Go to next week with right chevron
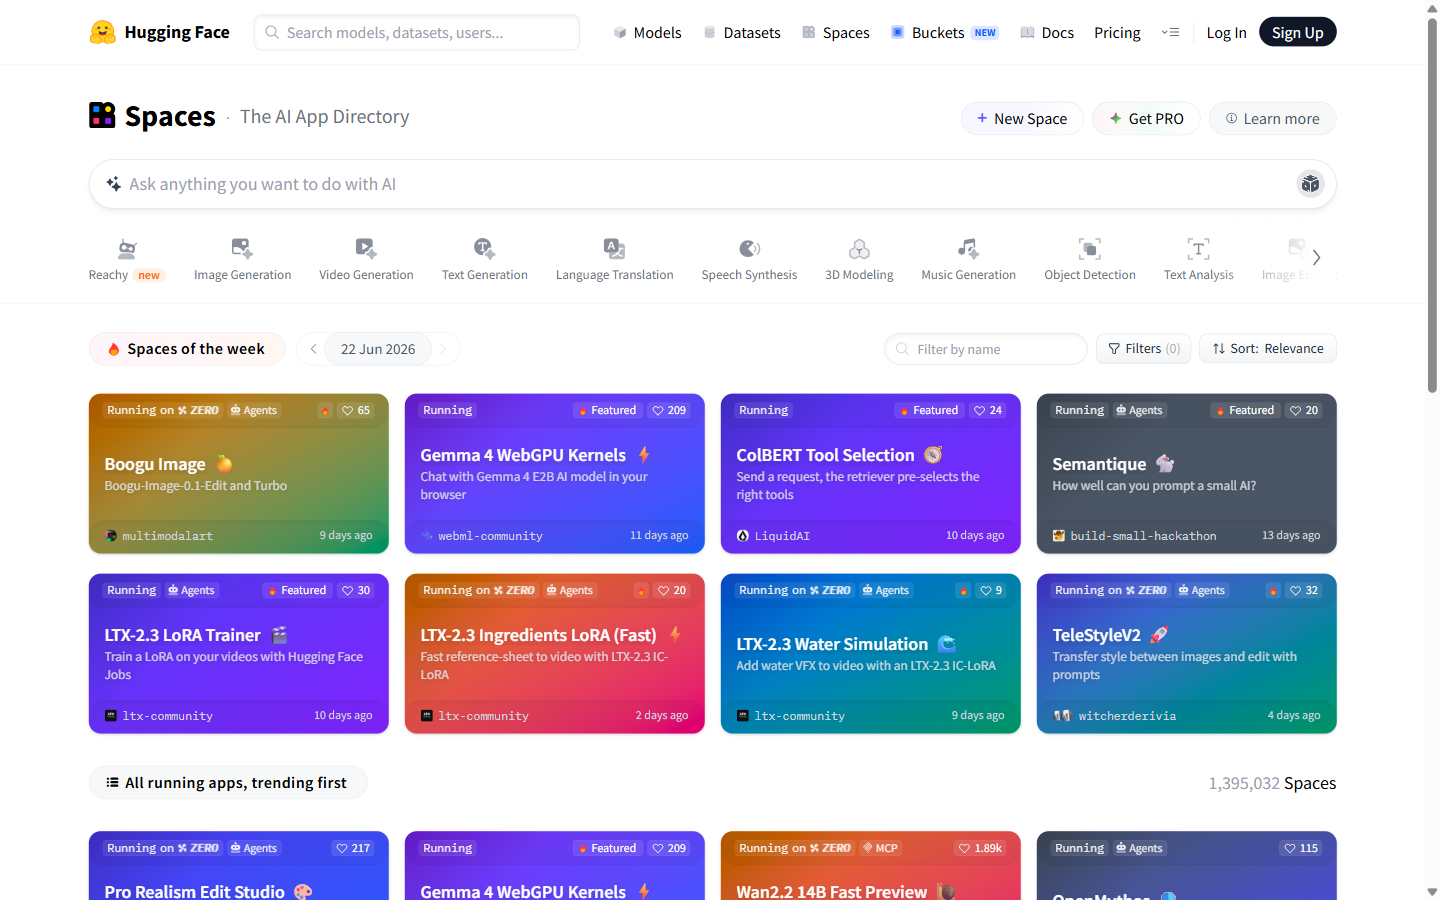This screenshot has width=1440, height=900. point(444,349)
